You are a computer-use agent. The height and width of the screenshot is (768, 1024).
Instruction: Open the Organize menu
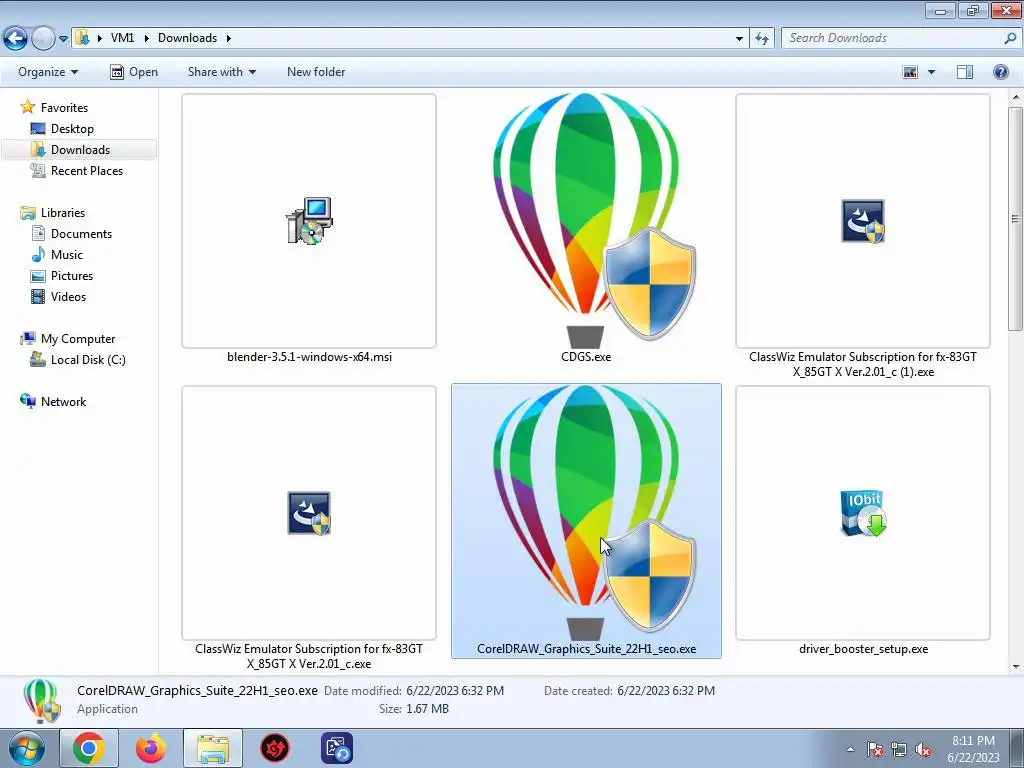click(48, 72)
